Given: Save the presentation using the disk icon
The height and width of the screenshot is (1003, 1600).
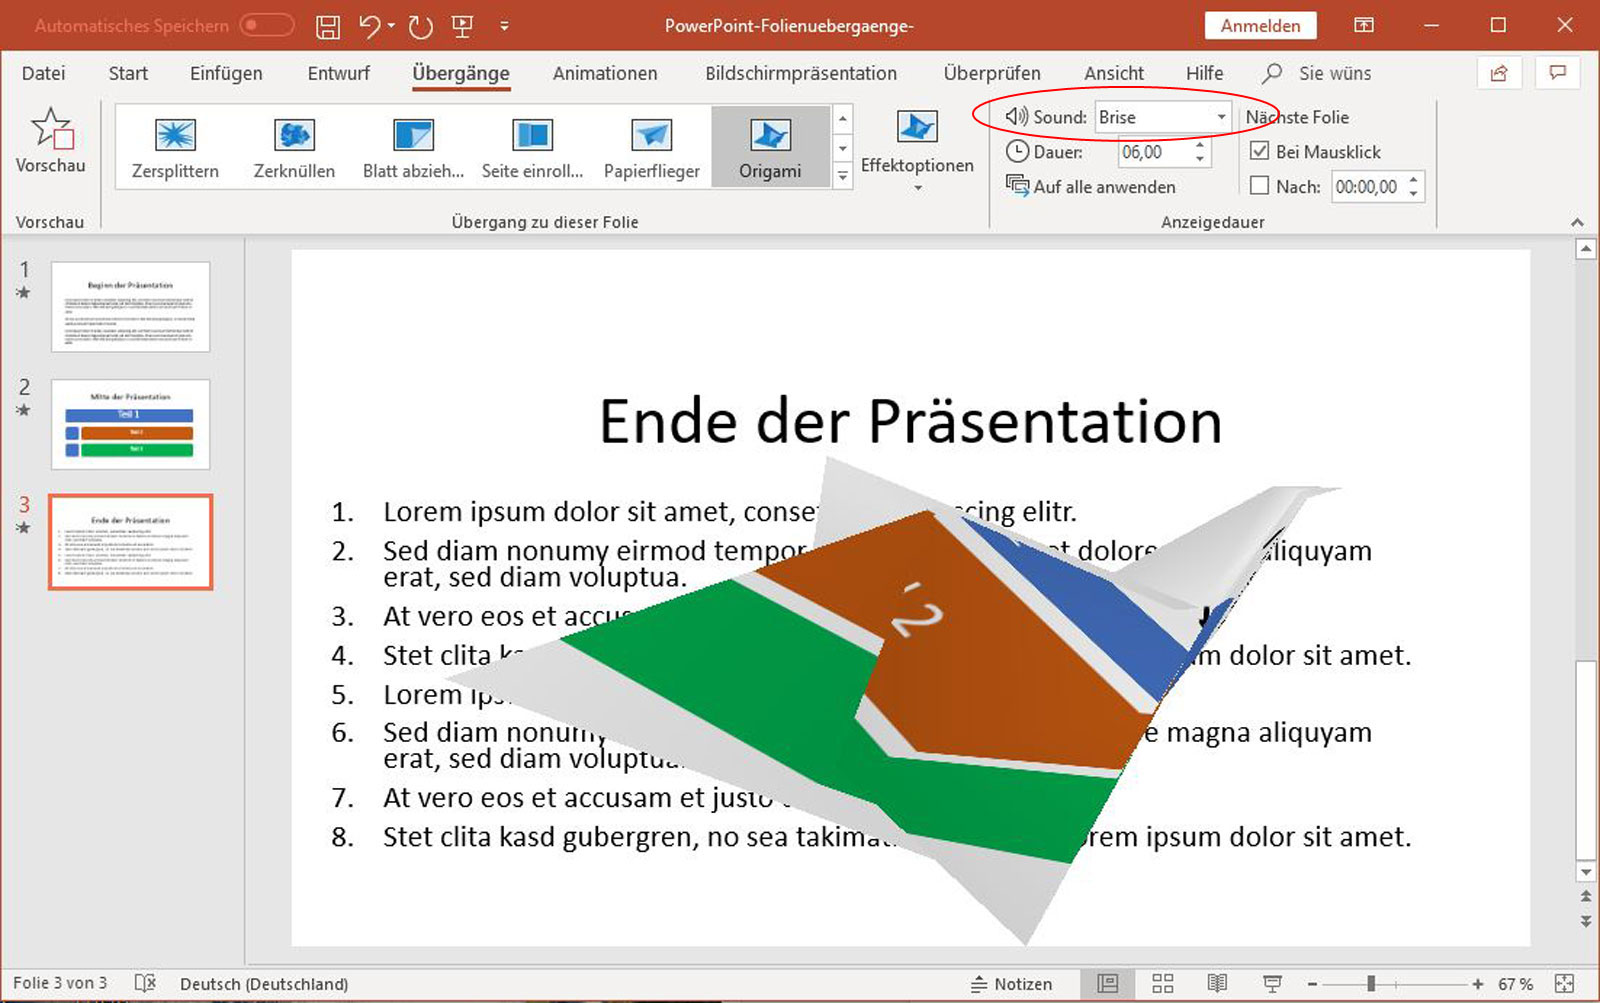Looking at the screenshot, I should [327, 27].
